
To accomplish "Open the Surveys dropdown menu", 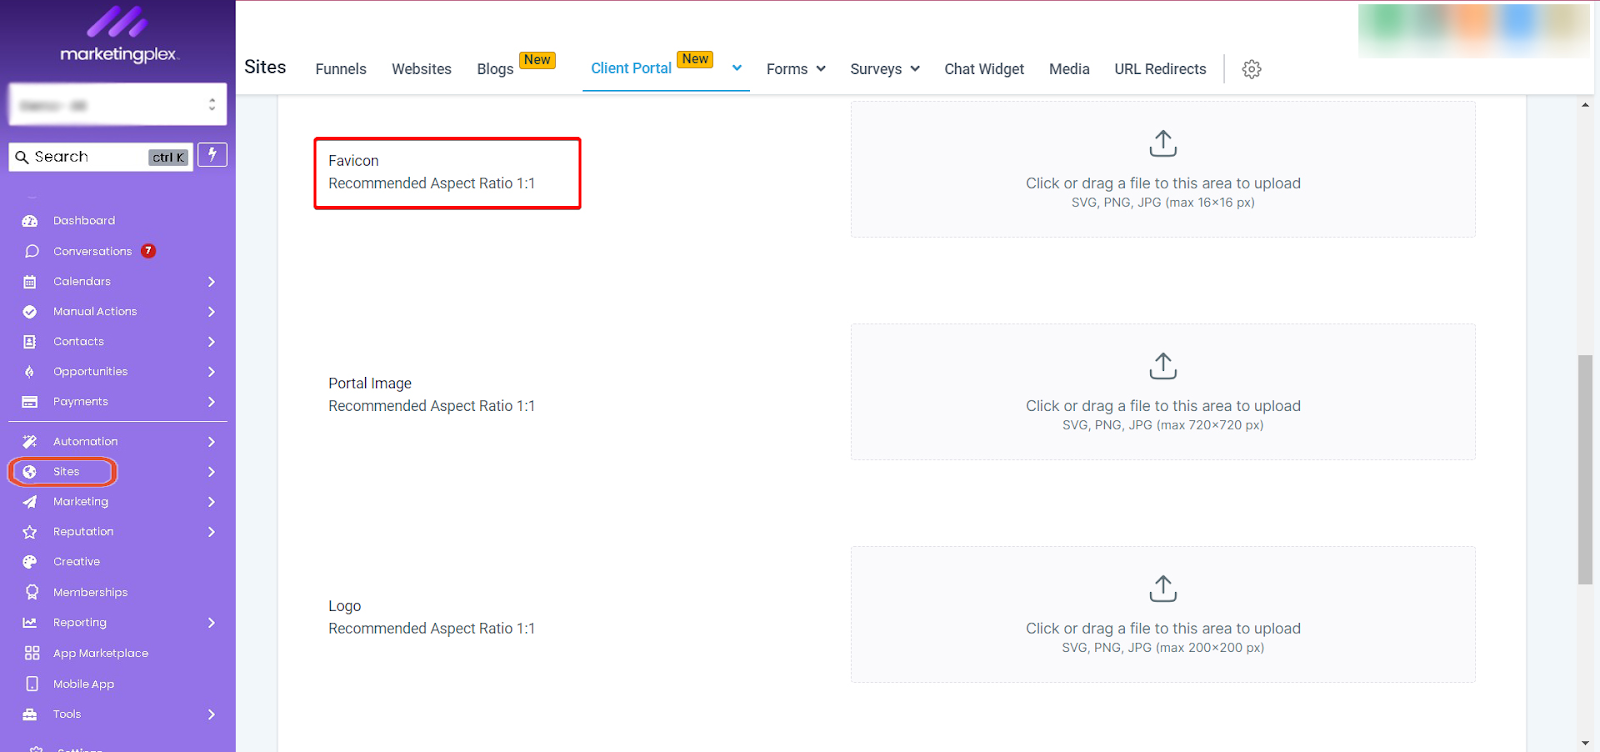I will point(885,69).
